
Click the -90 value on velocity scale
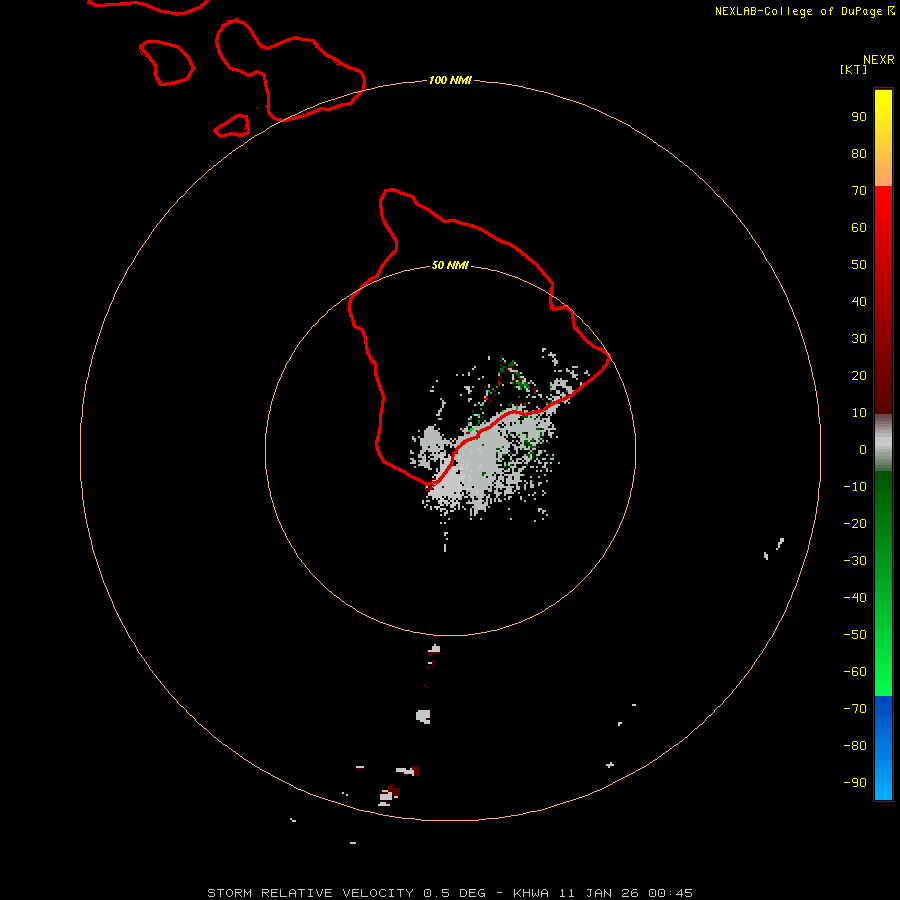(855, 782)
